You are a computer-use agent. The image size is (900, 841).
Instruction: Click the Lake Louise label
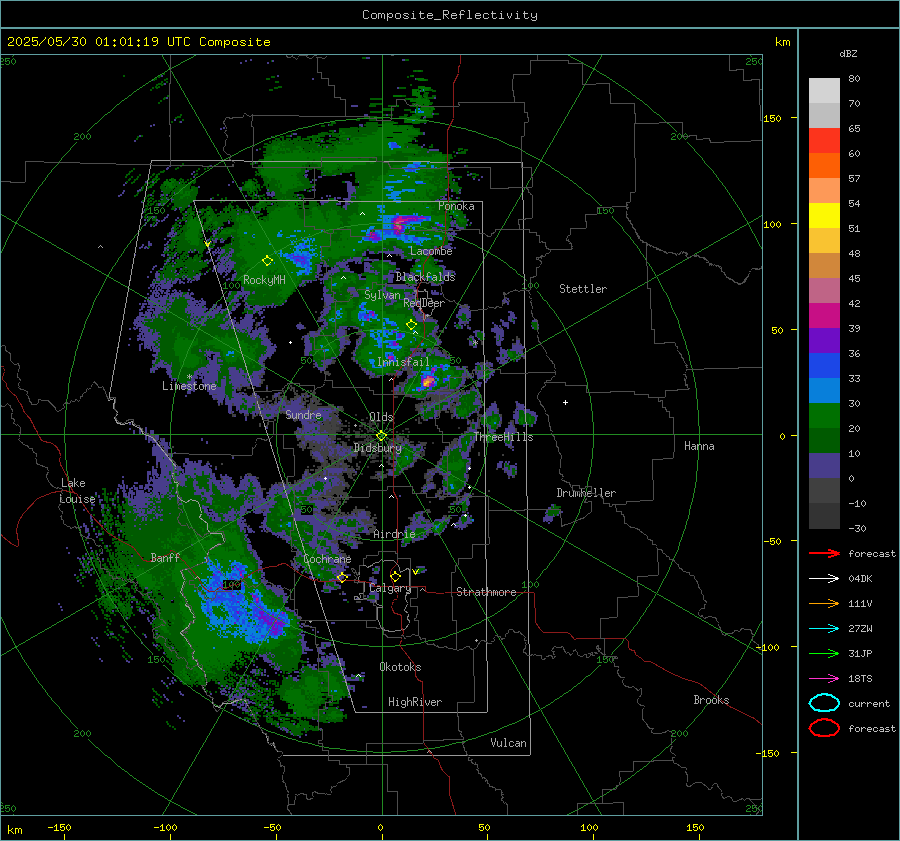77,491
